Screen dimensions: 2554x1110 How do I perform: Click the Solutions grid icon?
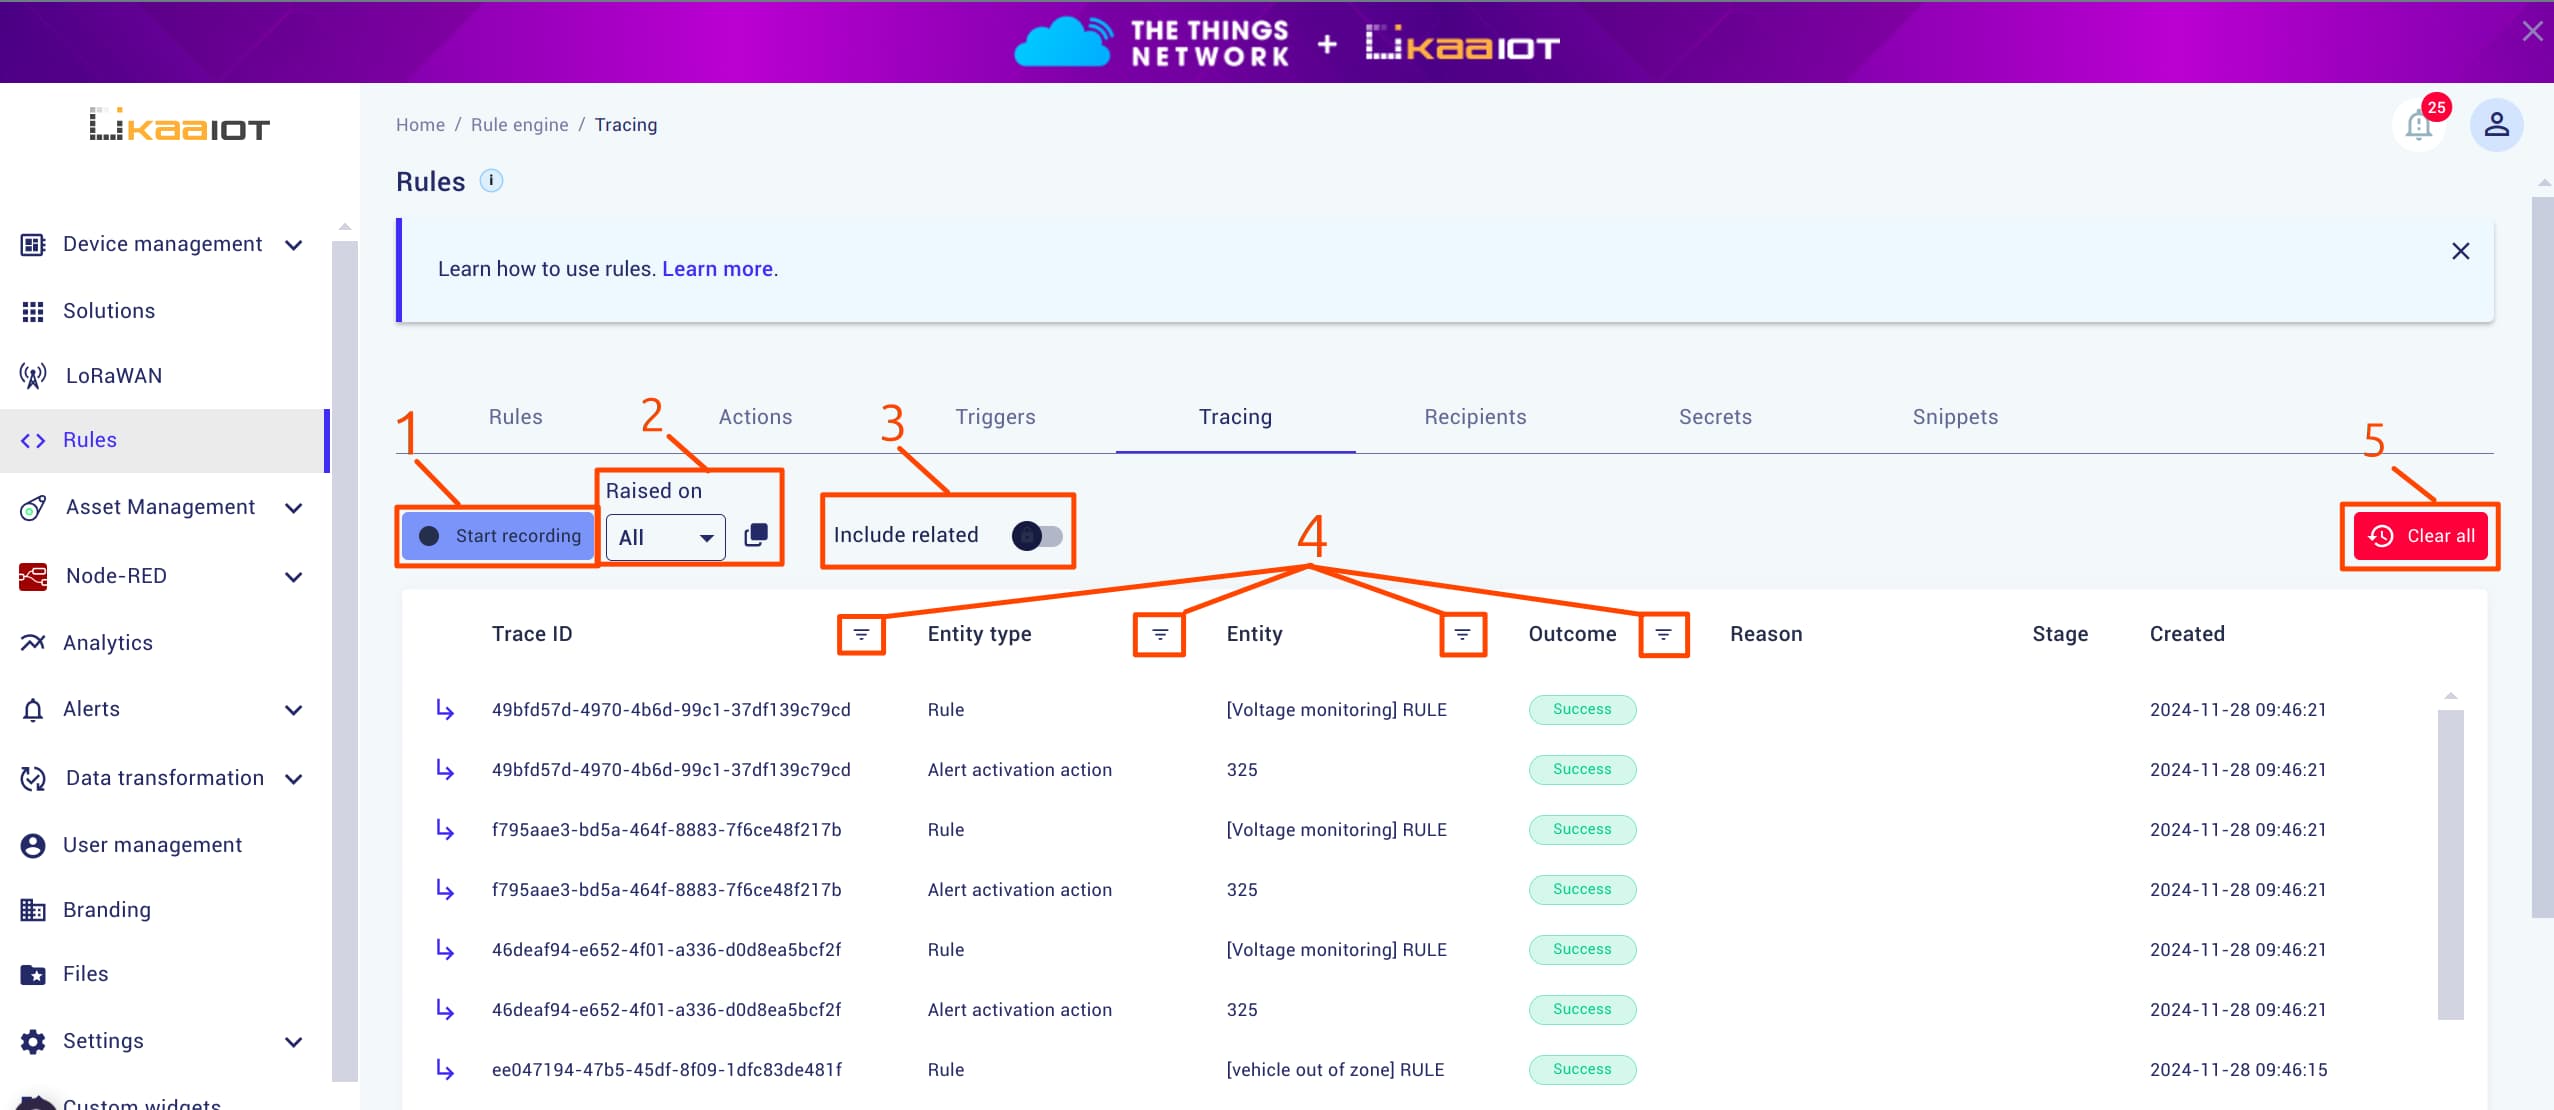pos(33,312)
